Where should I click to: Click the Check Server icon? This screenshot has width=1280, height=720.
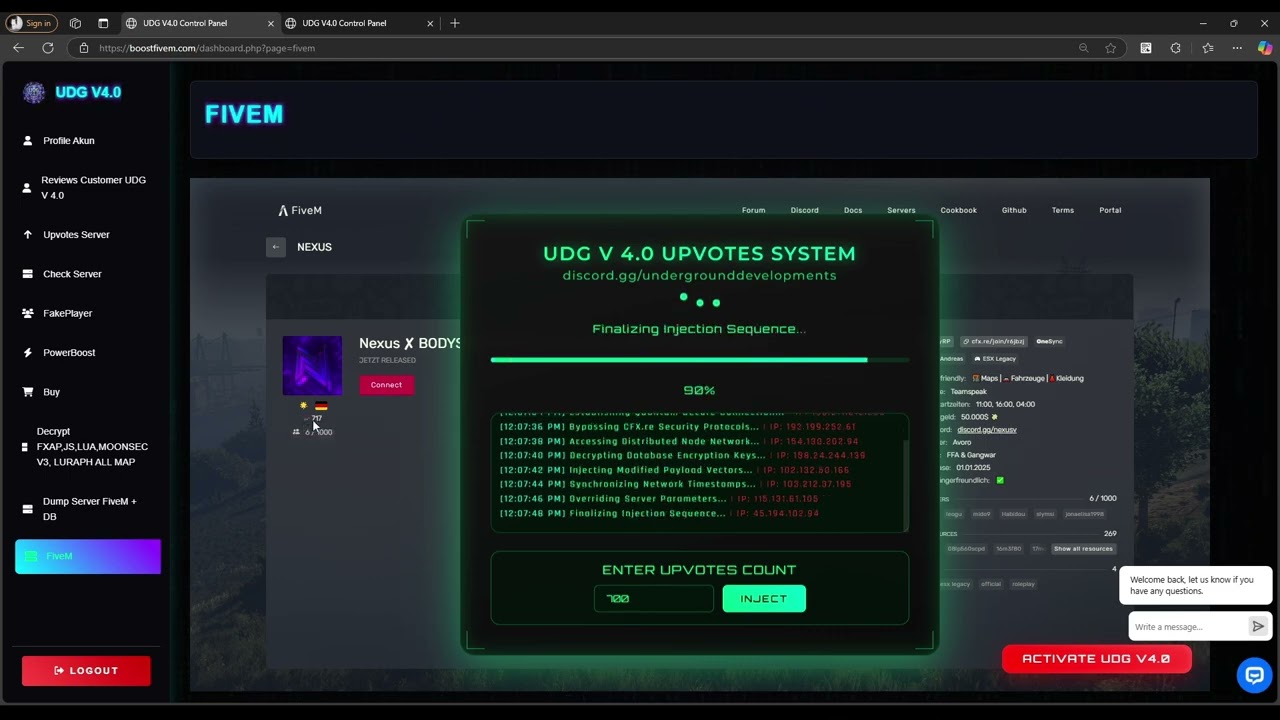point(28,274)
